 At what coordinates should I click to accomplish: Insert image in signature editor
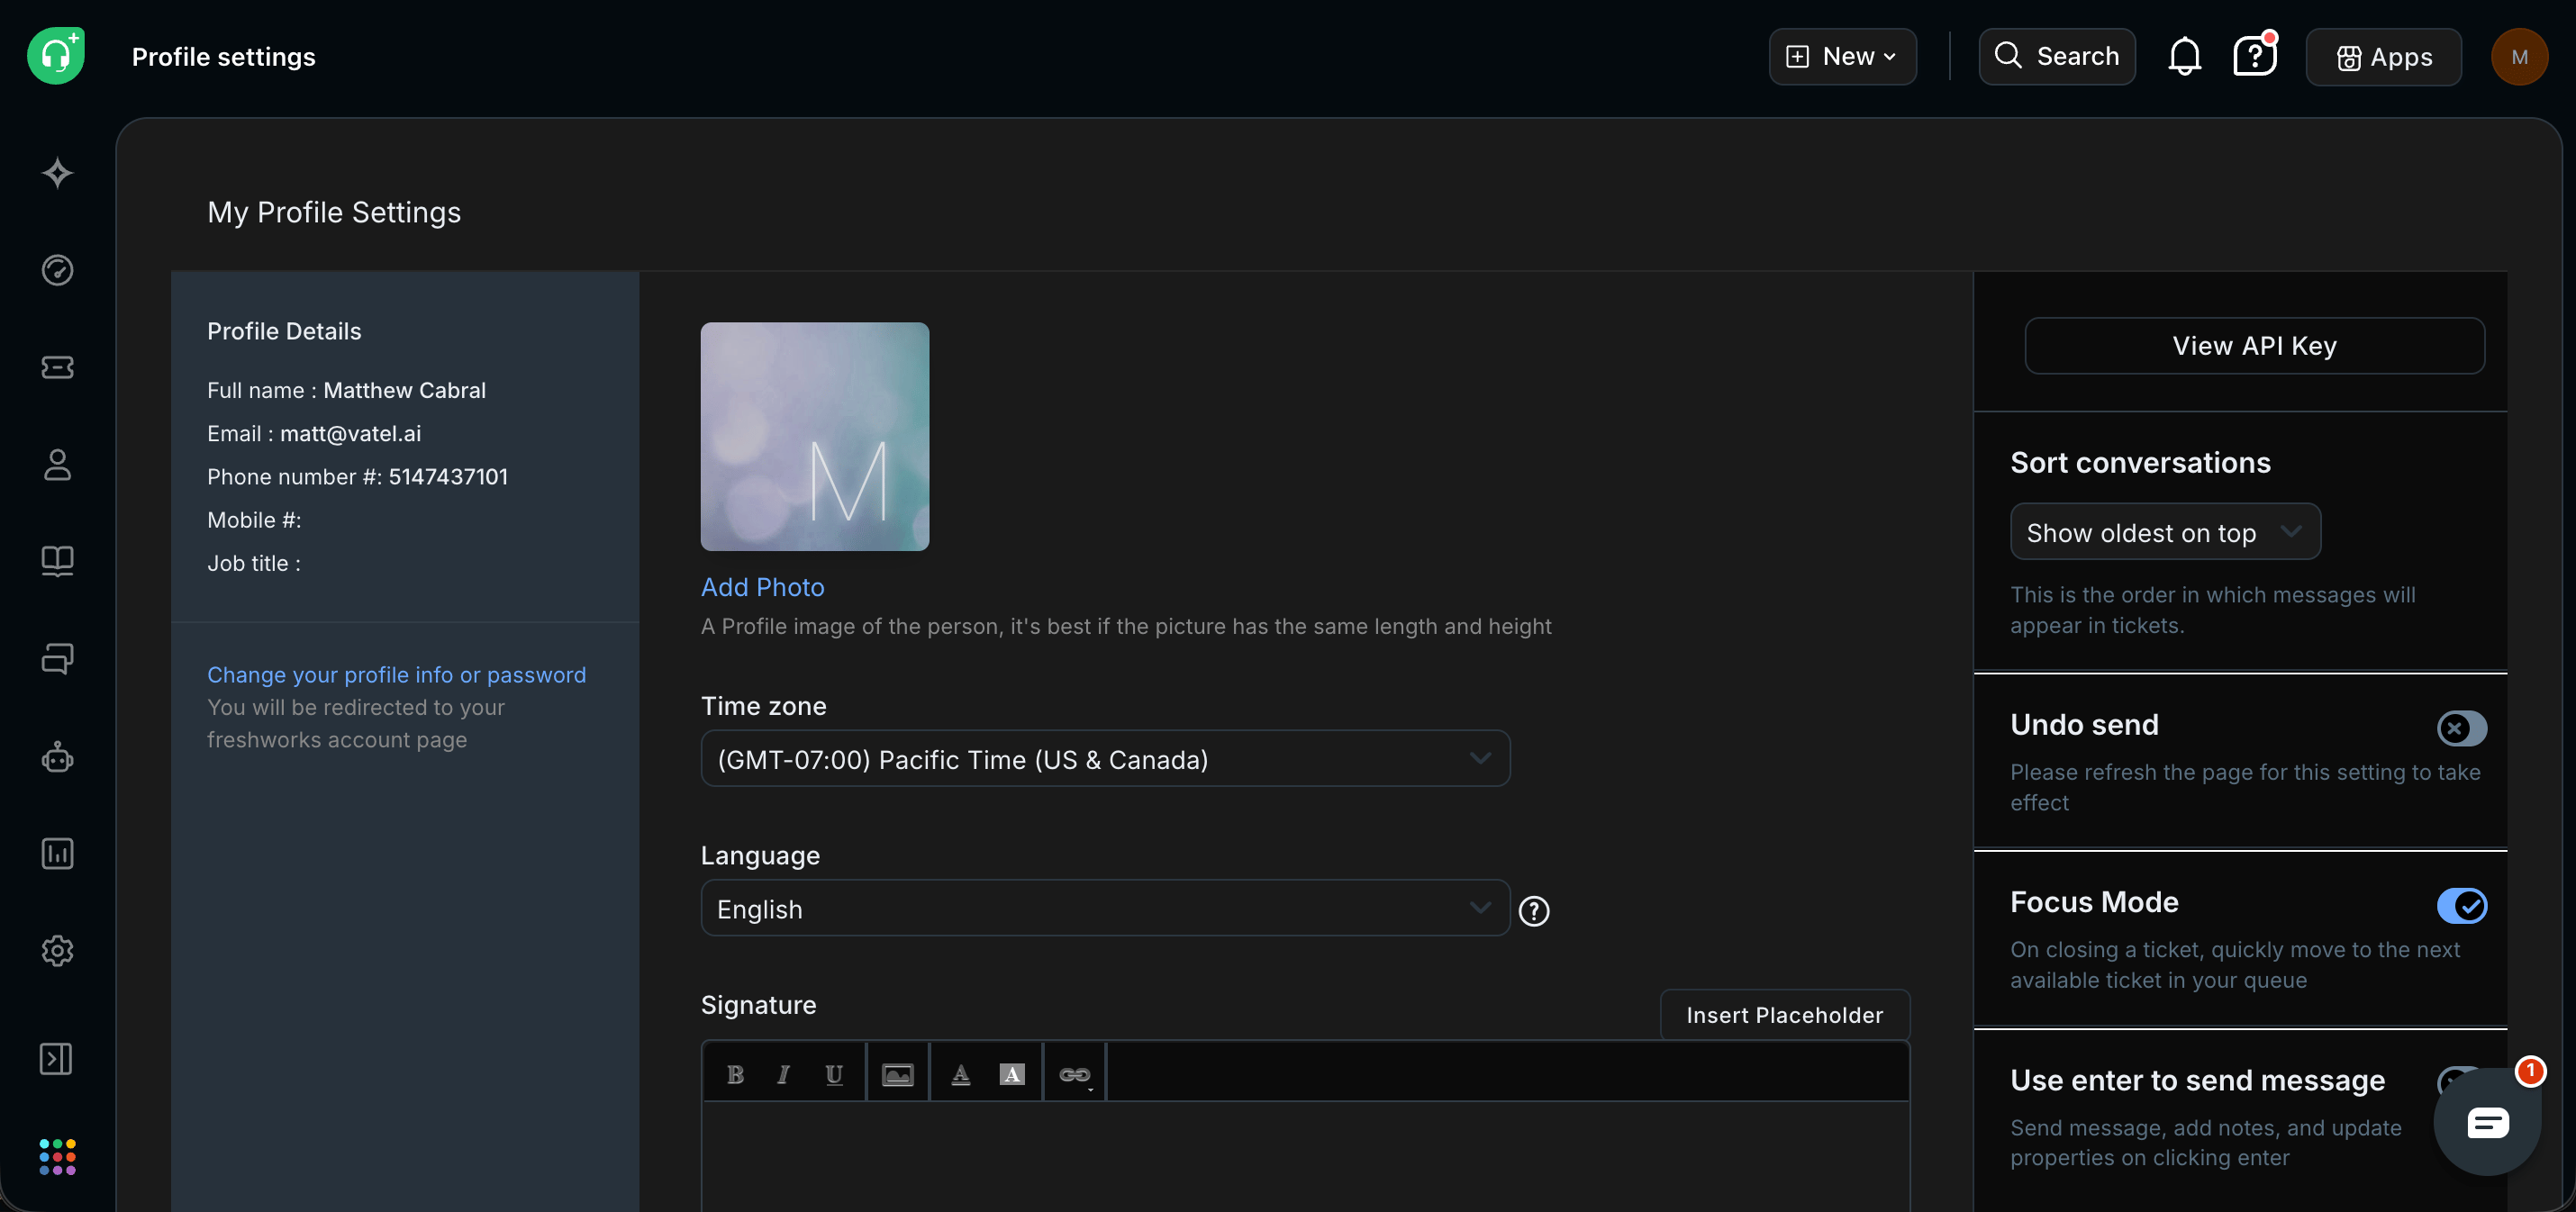coord(897,1073)
